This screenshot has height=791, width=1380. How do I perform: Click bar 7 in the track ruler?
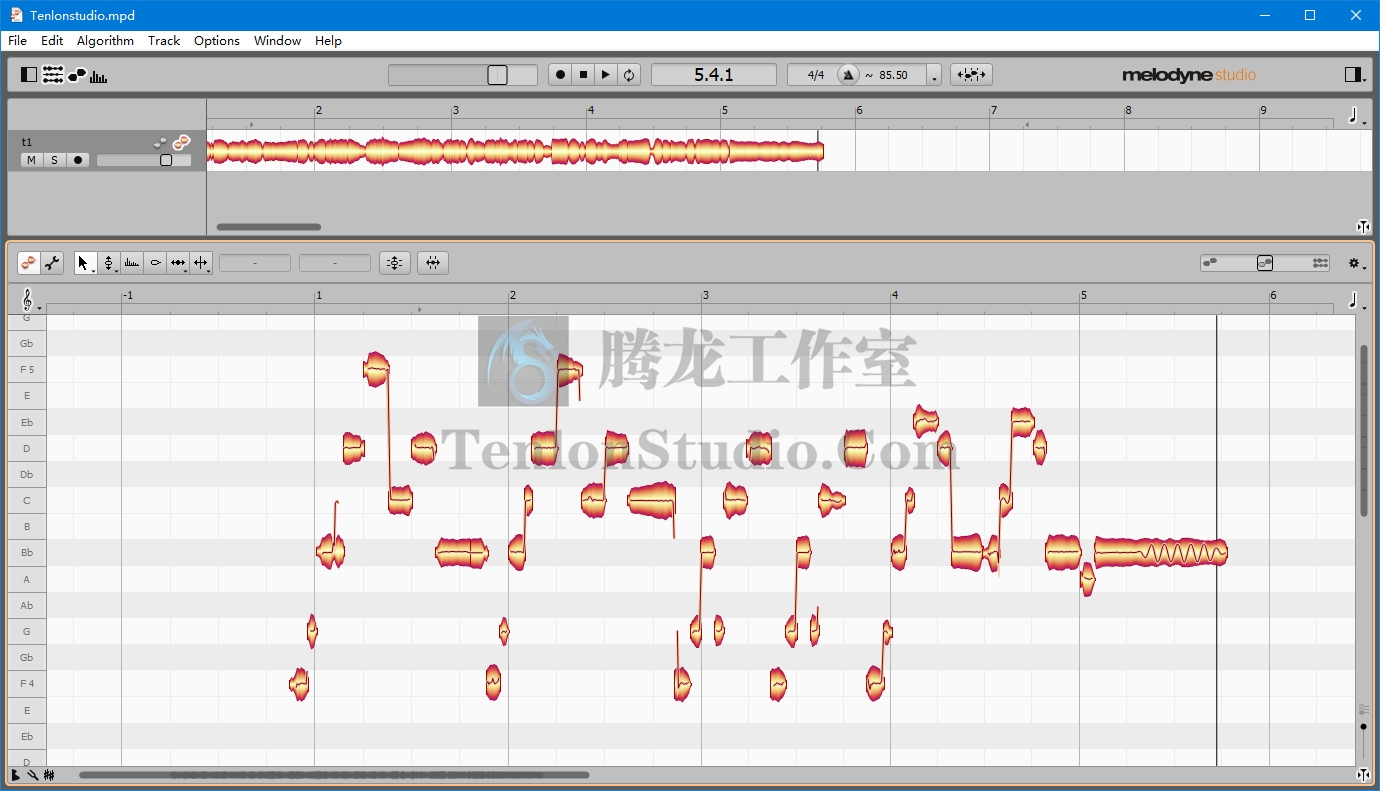[994, 110]
